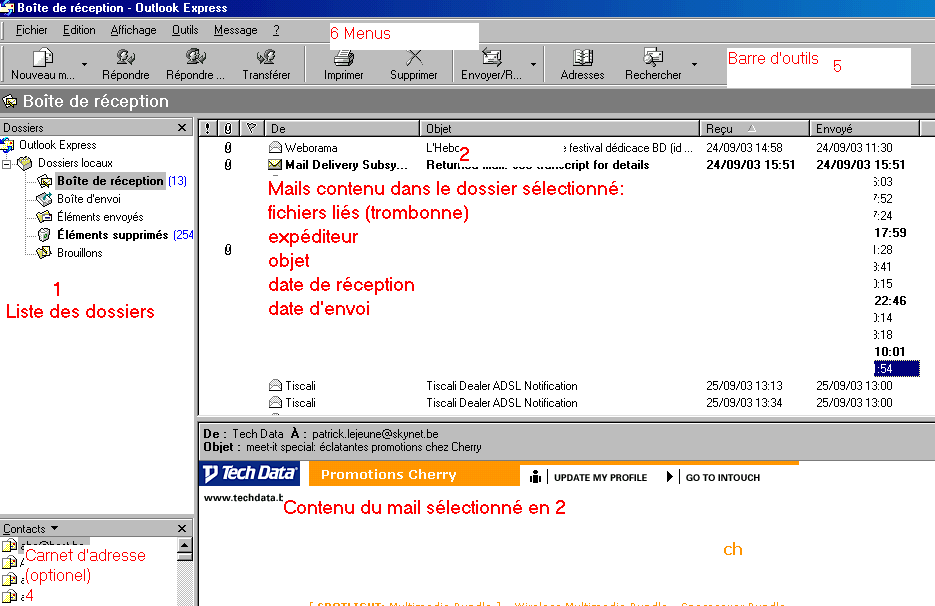
Task: Sort messages by Objet column
Action: (559, 128)
